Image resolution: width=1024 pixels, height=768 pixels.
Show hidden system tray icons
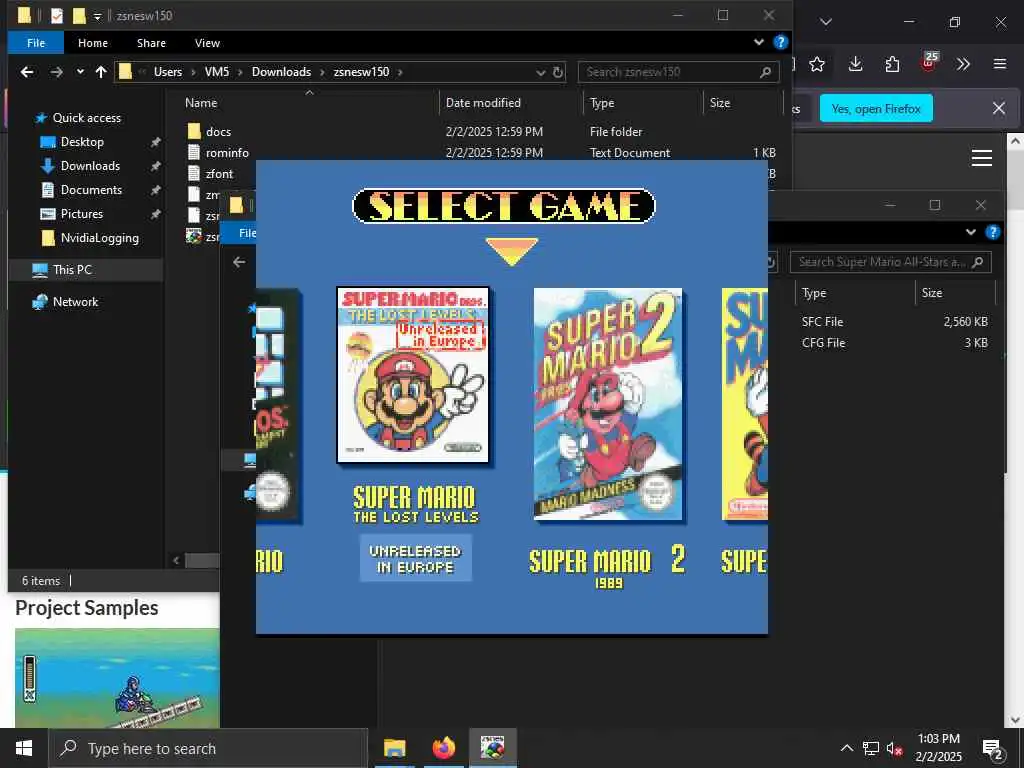846,748
